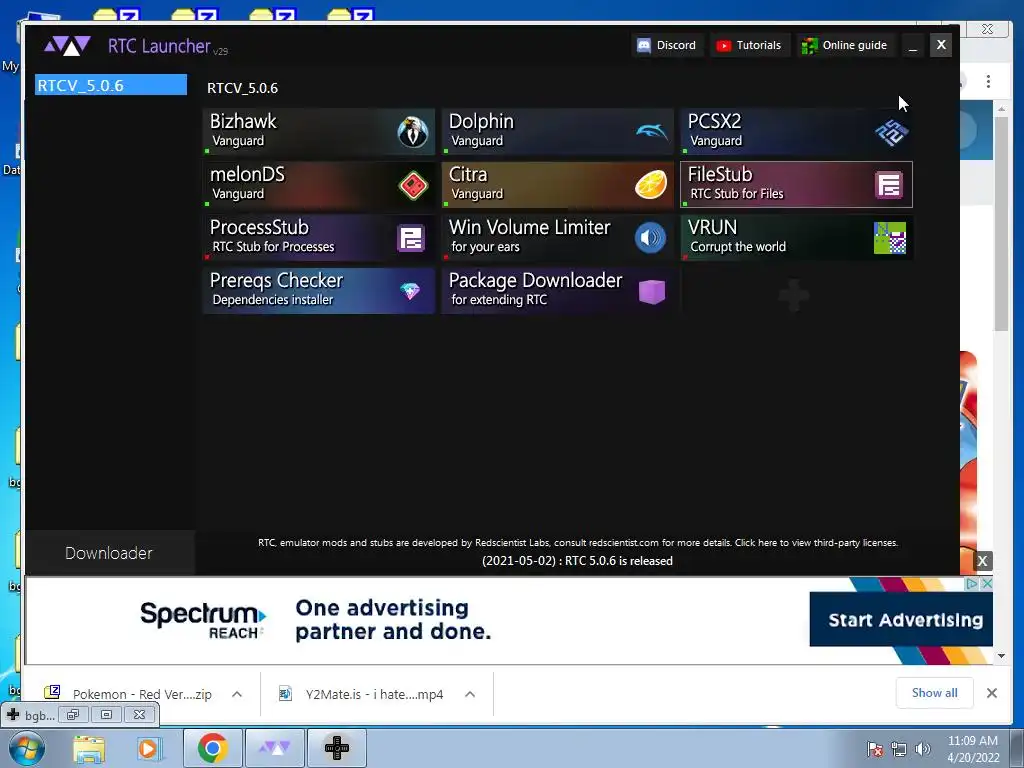Open the Tutorials button

pyautogui.click(x=750, y=45)
